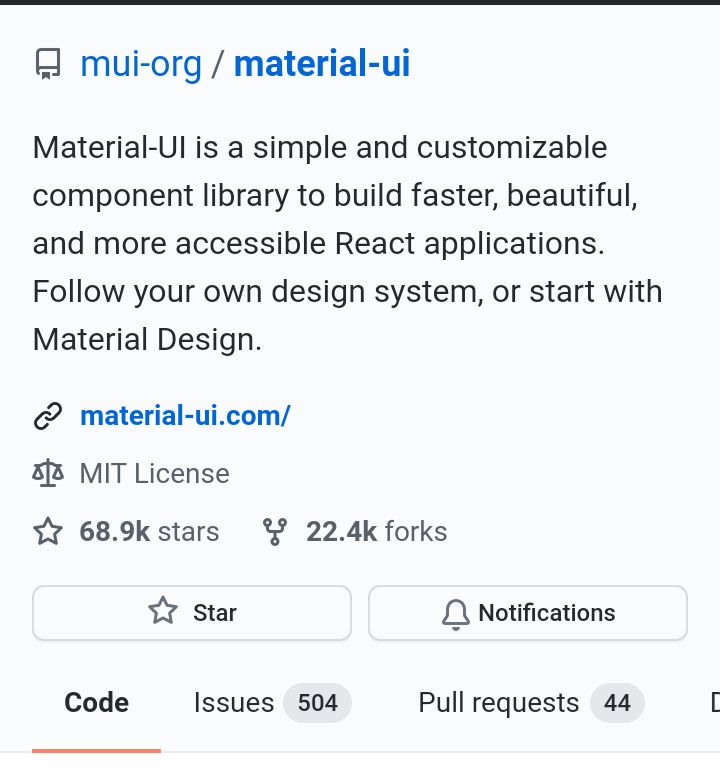Viewport: 720px width, 770px height.
Task: Open the material-ui repository name link
Action: [322, 63]
